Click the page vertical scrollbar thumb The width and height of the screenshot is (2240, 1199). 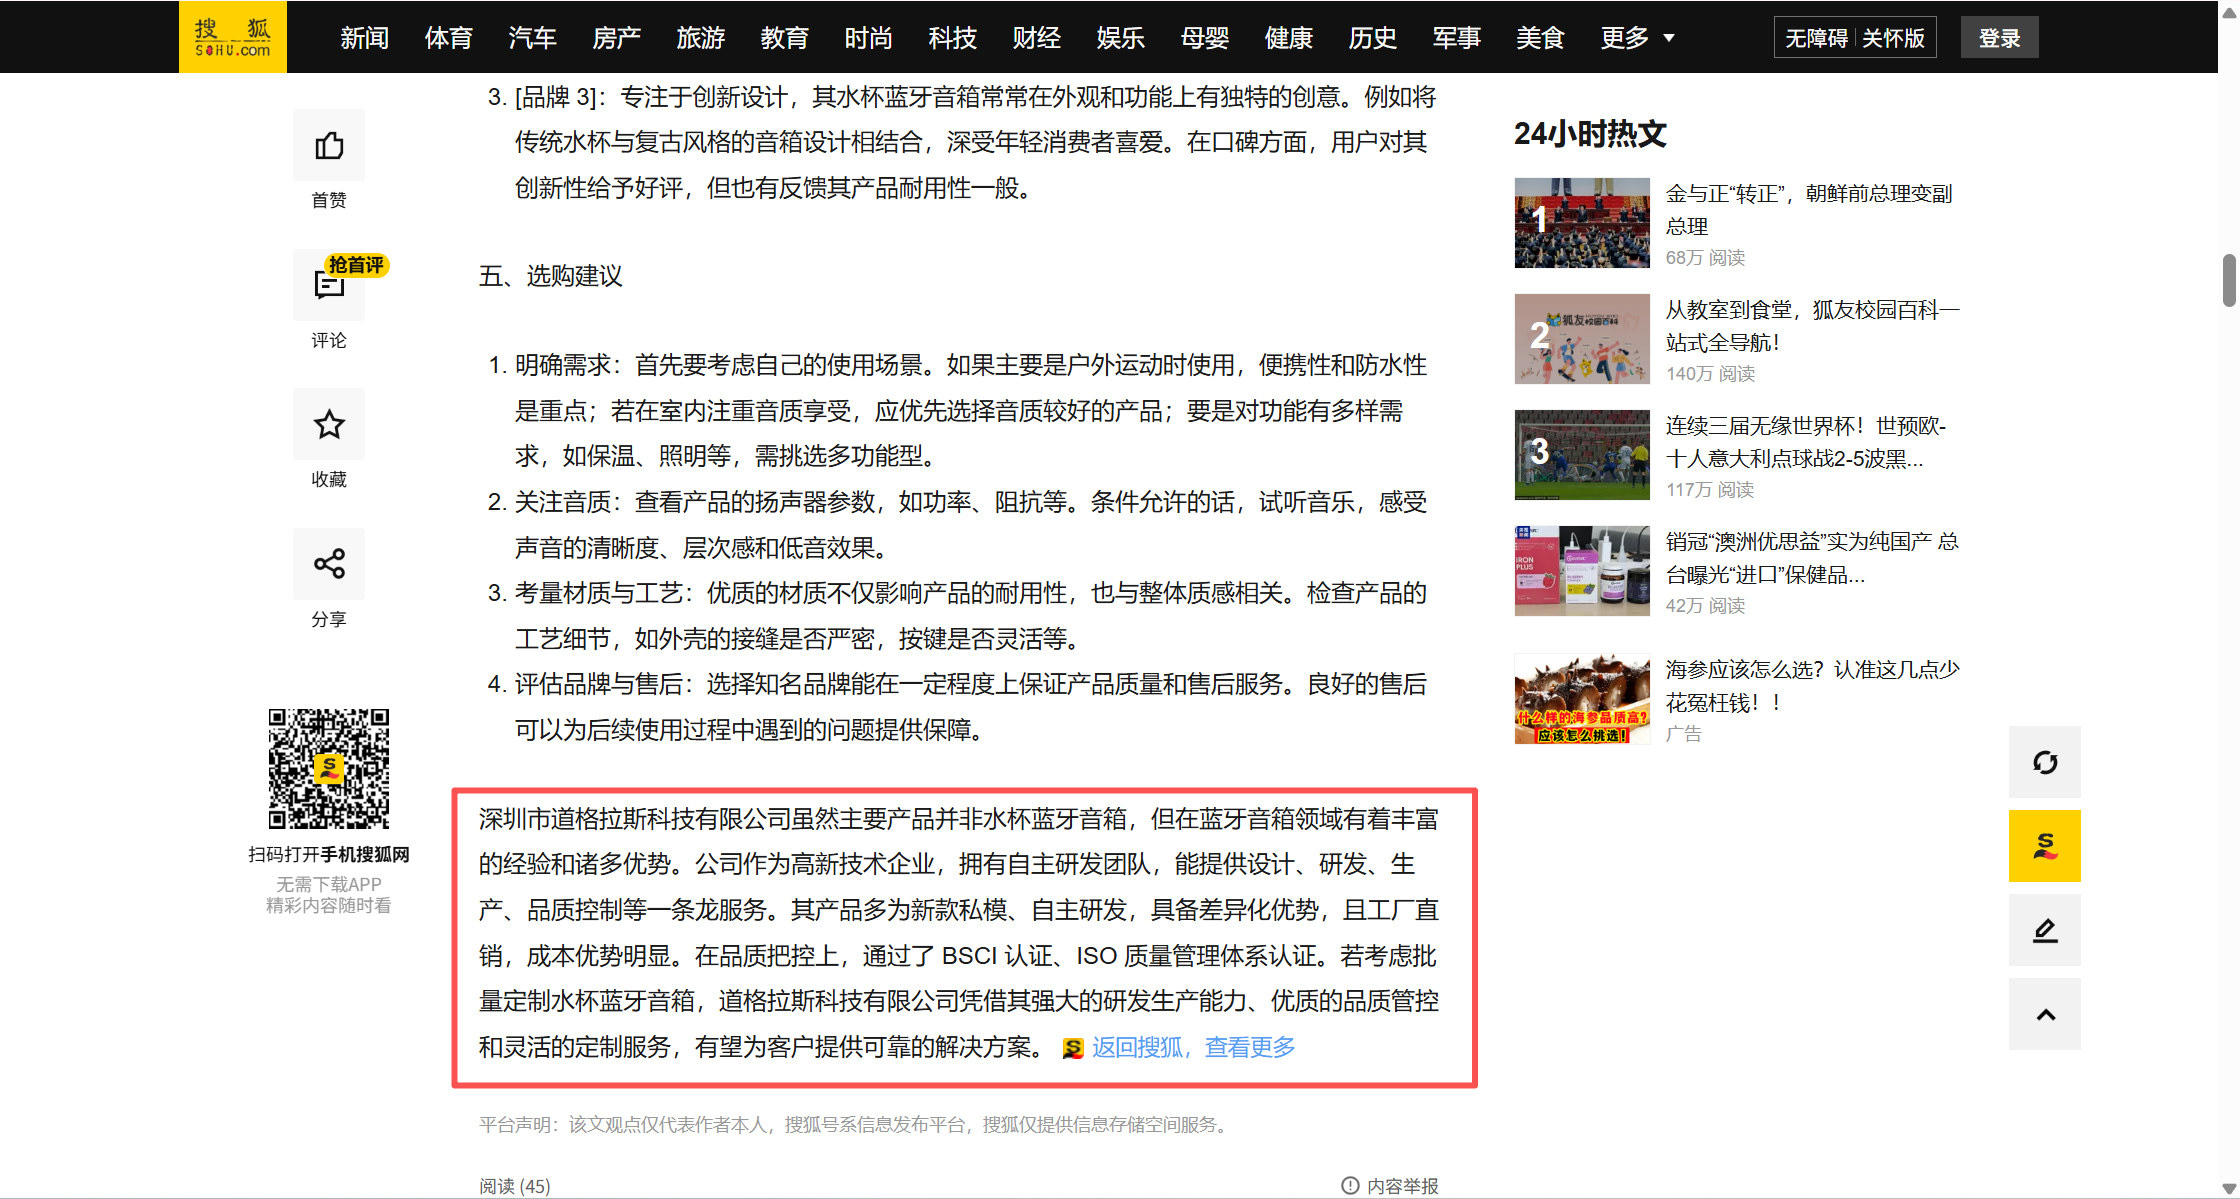tap(2229, 280)
